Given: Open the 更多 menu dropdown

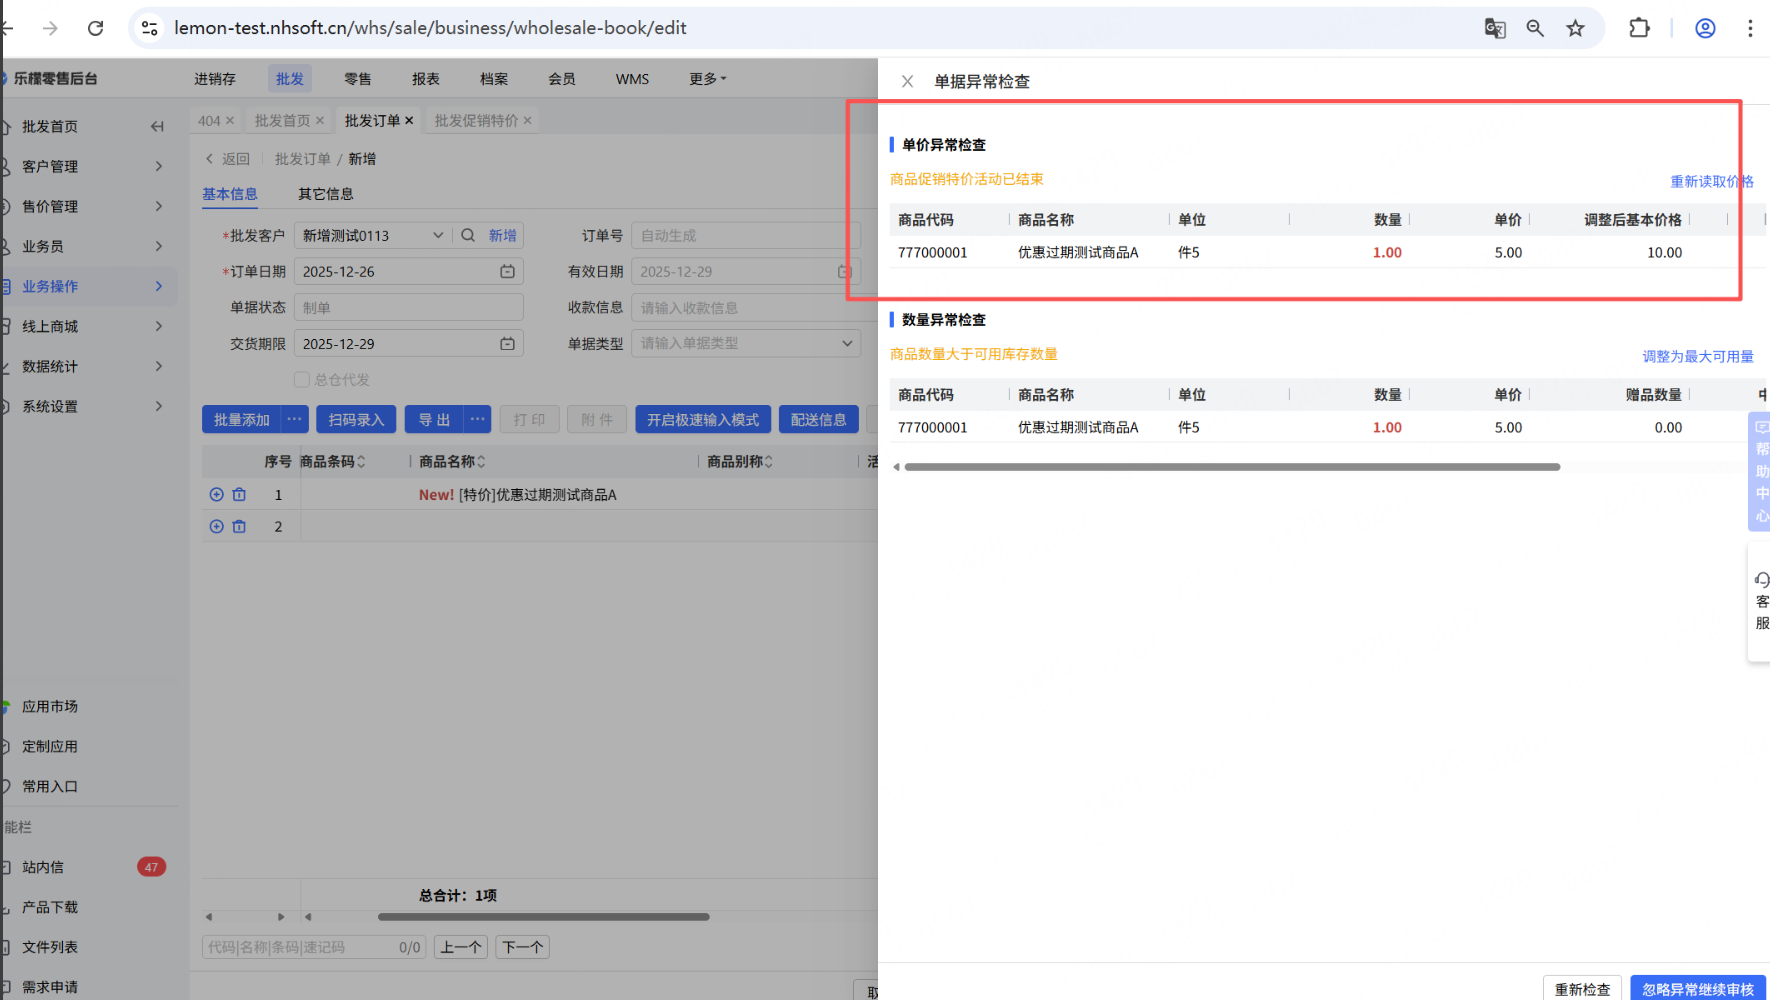Looking at the screenshot, I should [707, 78].
